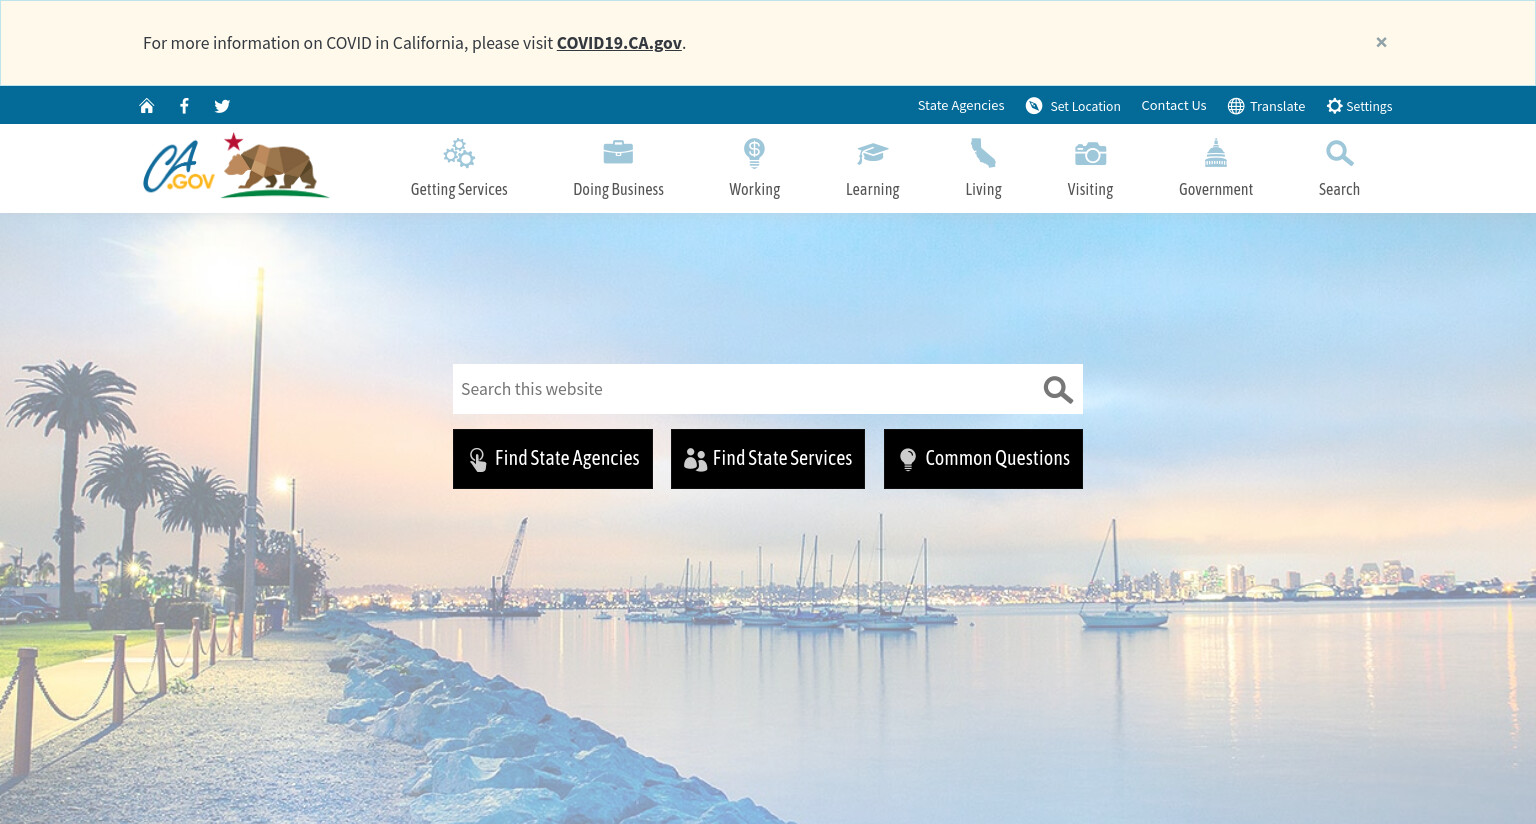The width and height of the screenshot is (1536, 824).
Task: Click the Visiting camera icon
Action: pyautogui.click(x=1090, y=153)
